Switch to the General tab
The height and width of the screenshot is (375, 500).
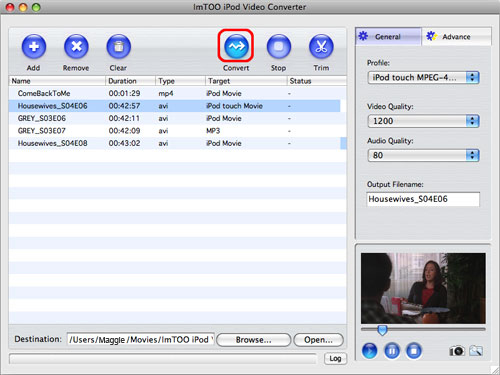[388, 36]
